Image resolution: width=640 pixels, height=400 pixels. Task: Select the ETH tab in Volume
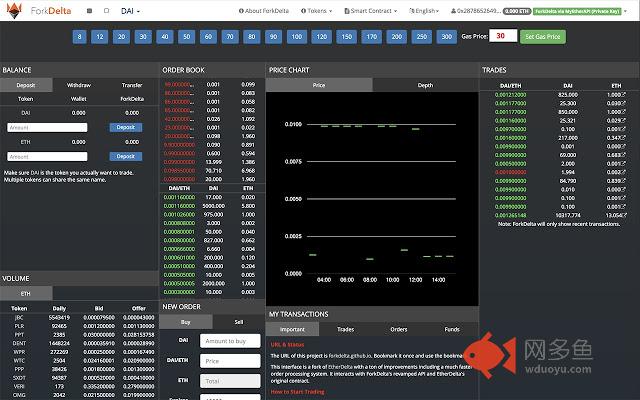(x=26, y=293)
